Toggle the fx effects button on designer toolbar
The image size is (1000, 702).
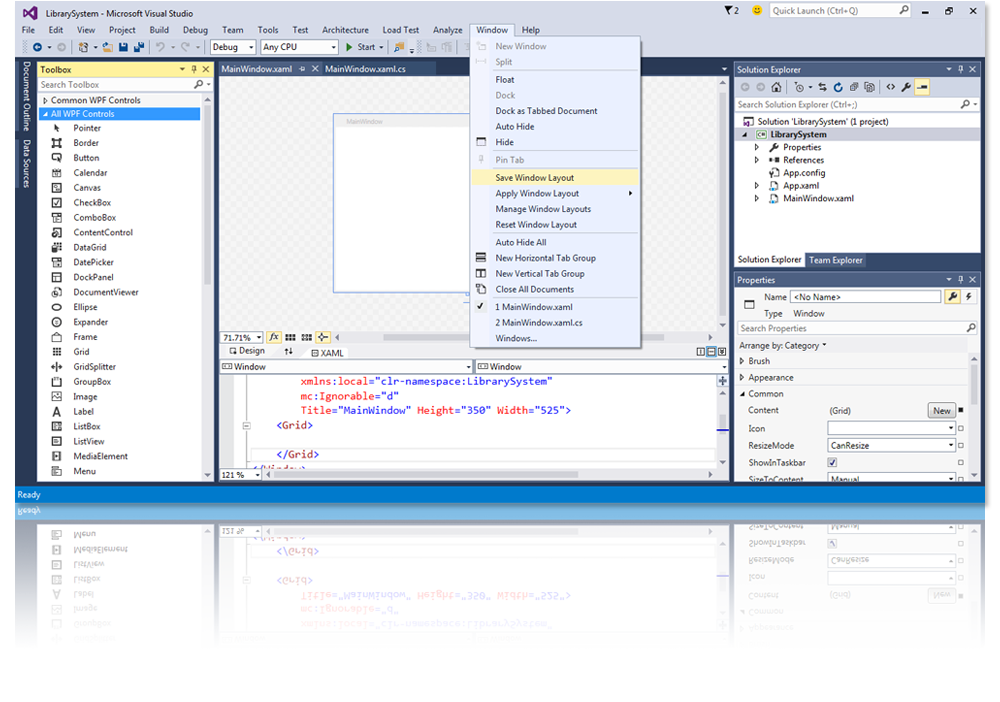(274, 337)
